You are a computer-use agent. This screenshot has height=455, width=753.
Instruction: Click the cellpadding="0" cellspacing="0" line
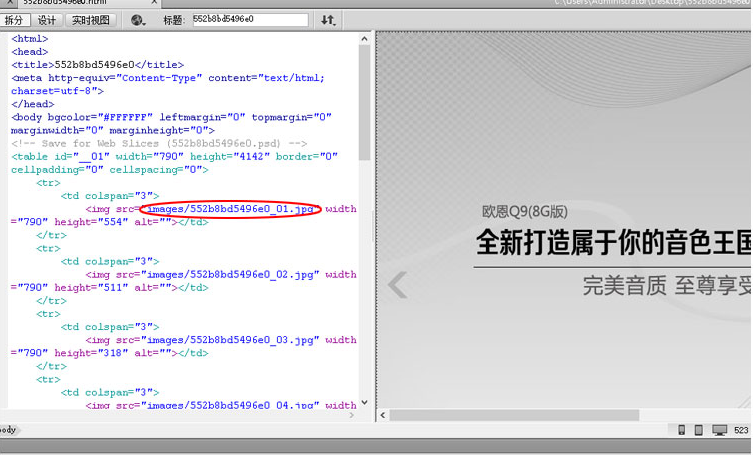pyautogui.click(x=110, y=170)
